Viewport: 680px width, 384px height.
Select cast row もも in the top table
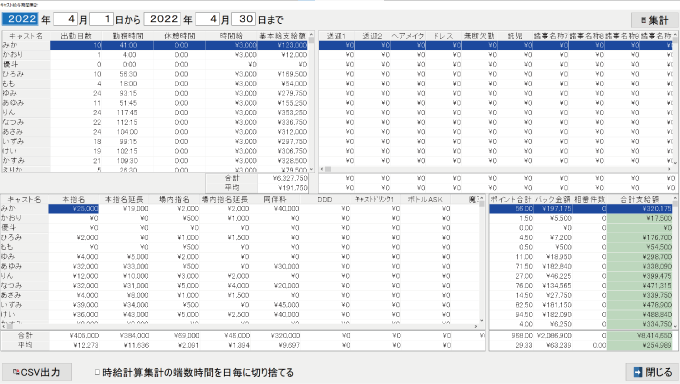coord(155,83)
